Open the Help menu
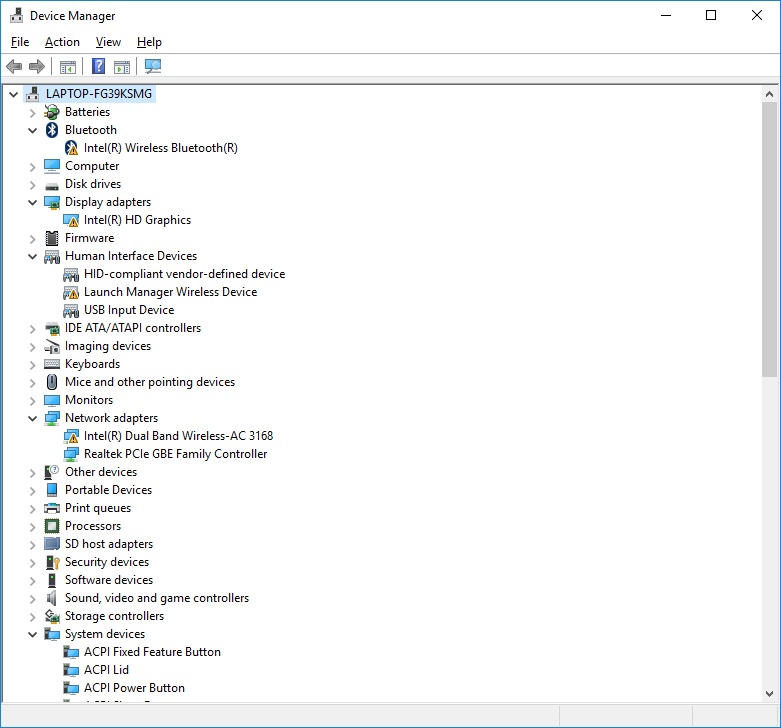Viewport: 781px width, 728px height. pos(149,42)
